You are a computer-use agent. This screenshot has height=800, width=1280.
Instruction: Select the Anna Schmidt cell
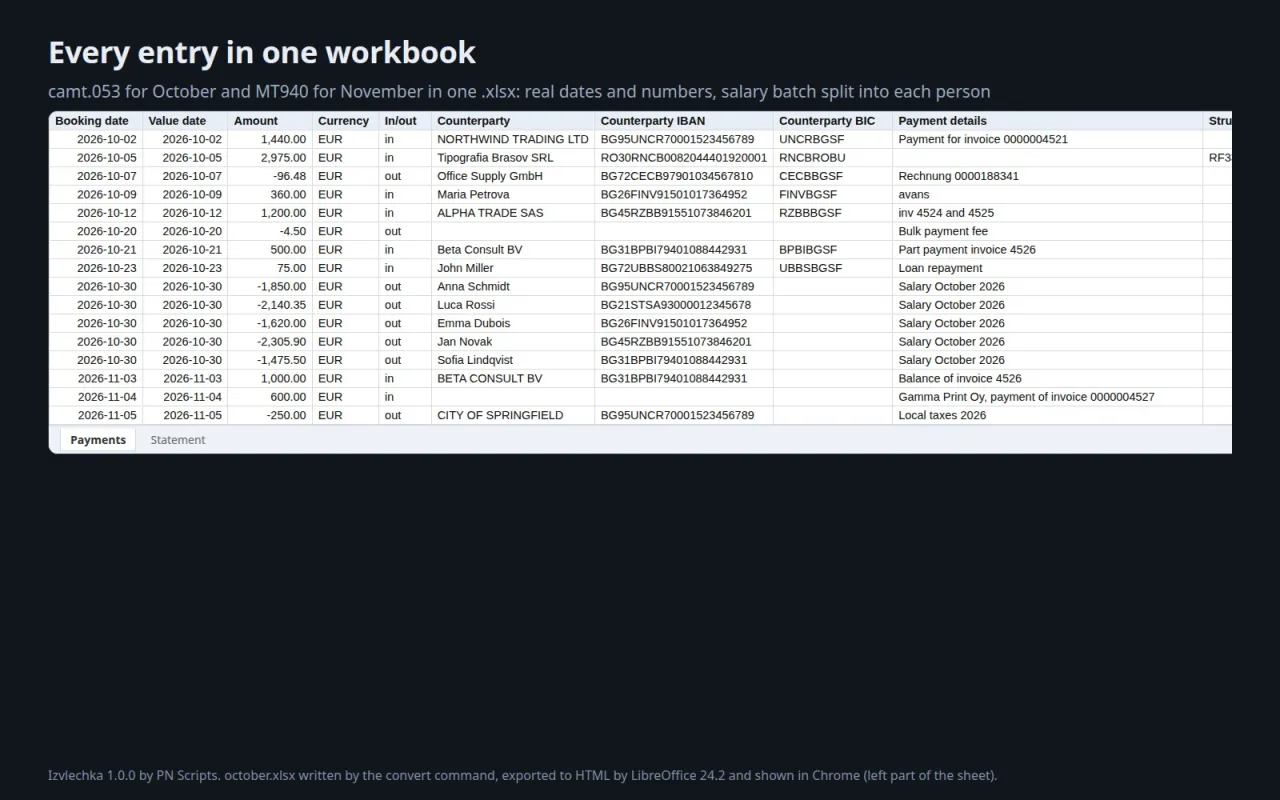[513, 286]
